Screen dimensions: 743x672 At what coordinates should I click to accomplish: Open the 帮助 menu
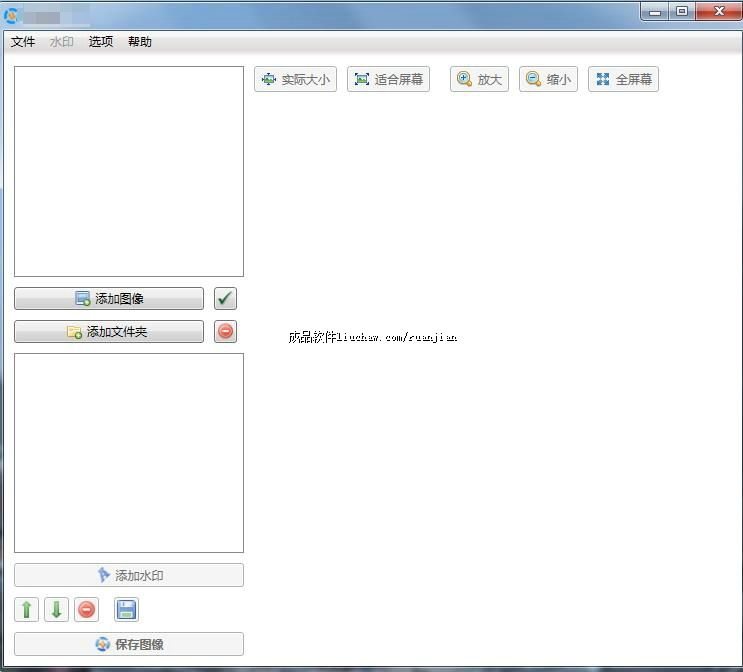140,42
